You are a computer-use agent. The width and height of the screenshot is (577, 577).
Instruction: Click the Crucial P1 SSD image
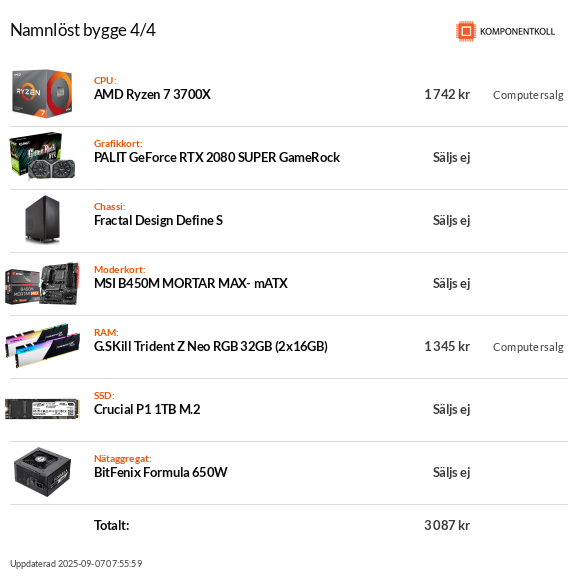[x=42, y=409]
